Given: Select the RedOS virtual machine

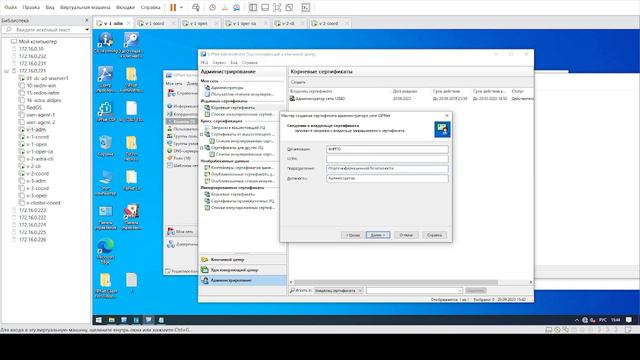Looking at the screenshot, I should point(34,108).
